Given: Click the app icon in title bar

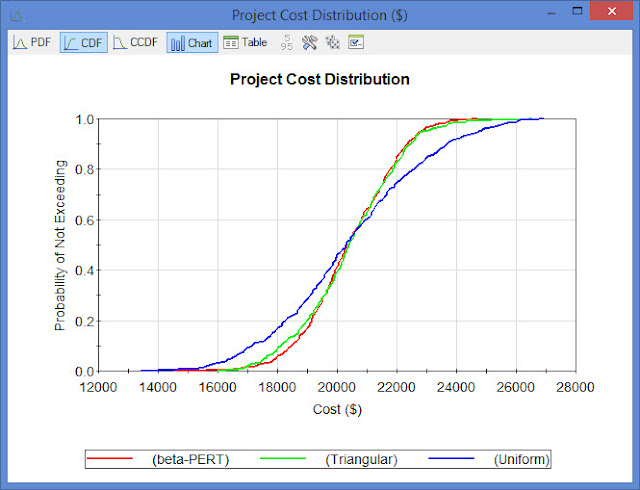Looking at the screenshot, I should point(18,16).
